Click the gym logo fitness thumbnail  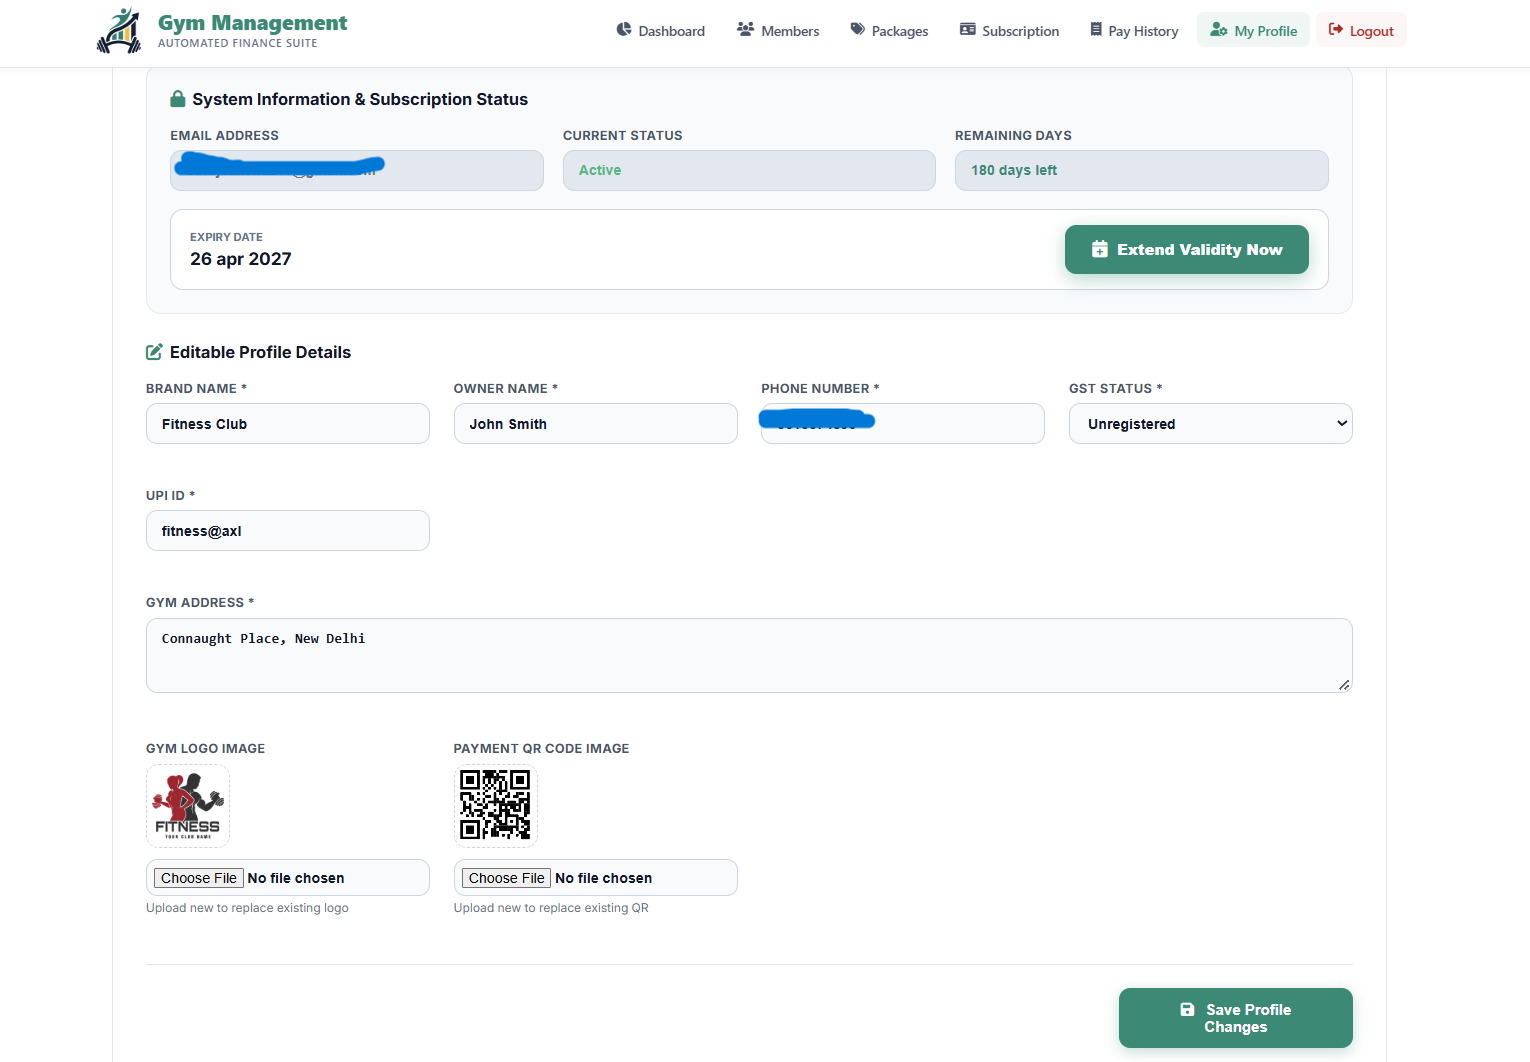(x=188, y=805)
